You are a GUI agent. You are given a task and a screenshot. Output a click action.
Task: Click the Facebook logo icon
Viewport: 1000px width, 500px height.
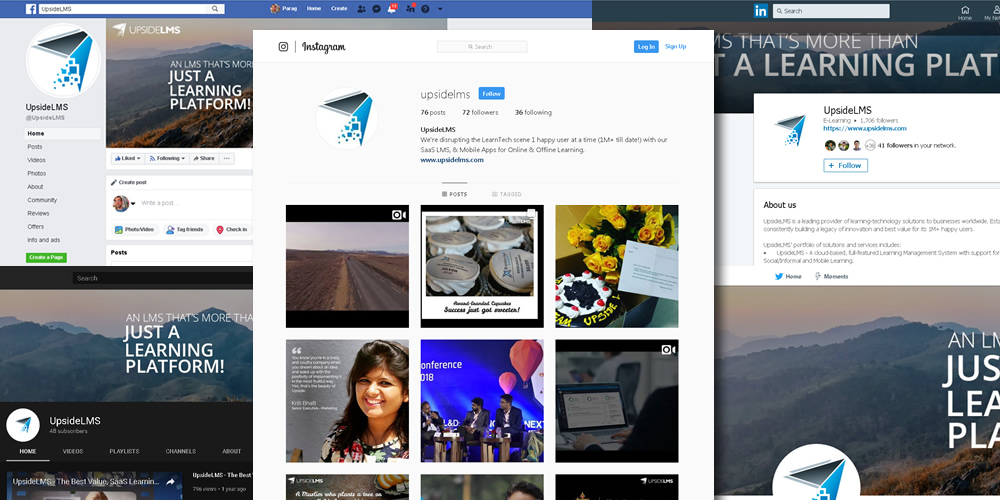(31, 9)
